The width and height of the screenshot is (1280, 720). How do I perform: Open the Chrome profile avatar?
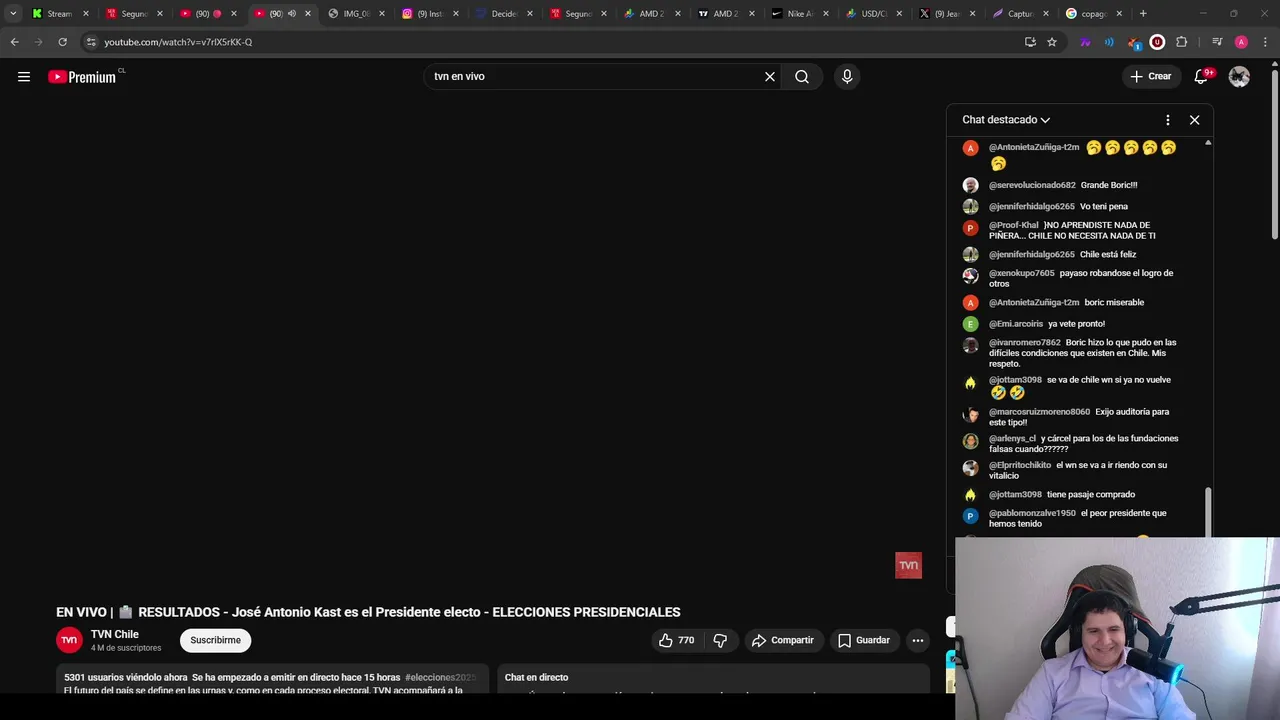coord(1241,42)
